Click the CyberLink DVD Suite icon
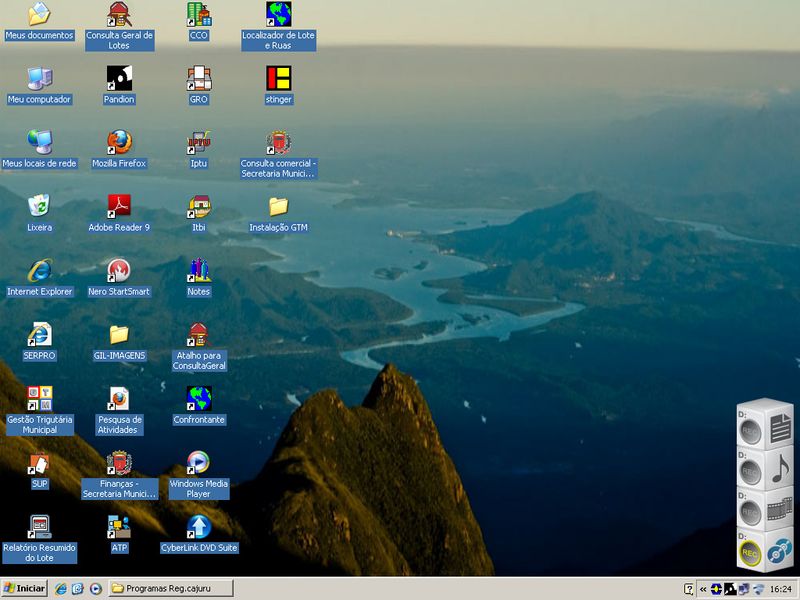This screenshot has height=600, width=800. (199, 526)
